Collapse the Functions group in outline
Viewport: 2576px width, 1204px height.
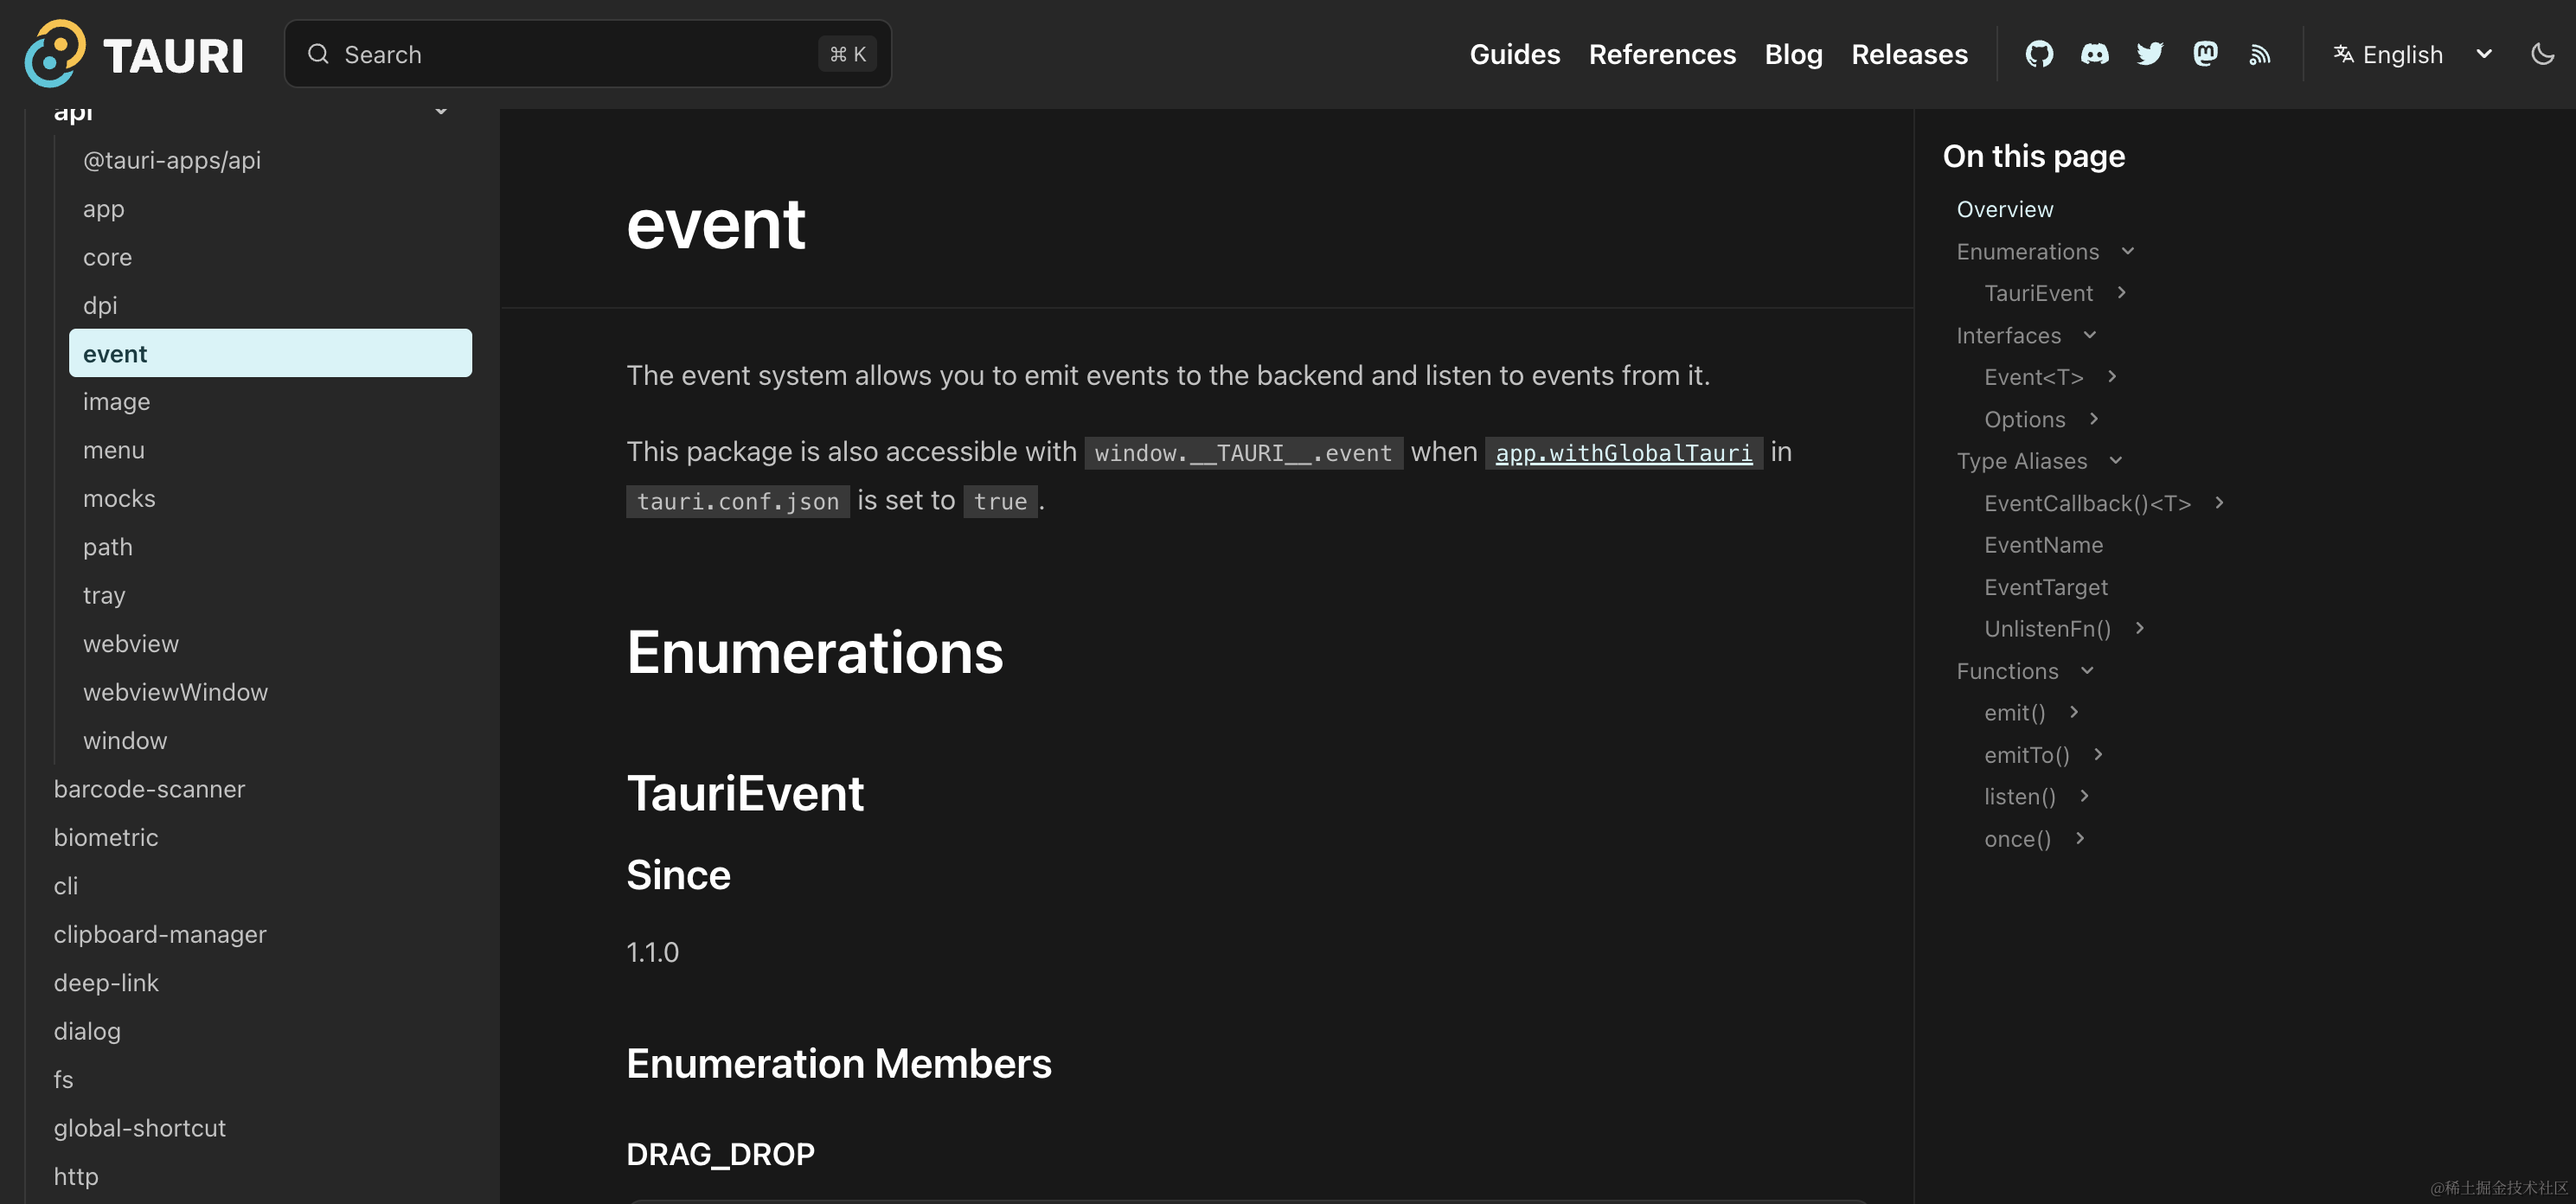(2087, 671)
